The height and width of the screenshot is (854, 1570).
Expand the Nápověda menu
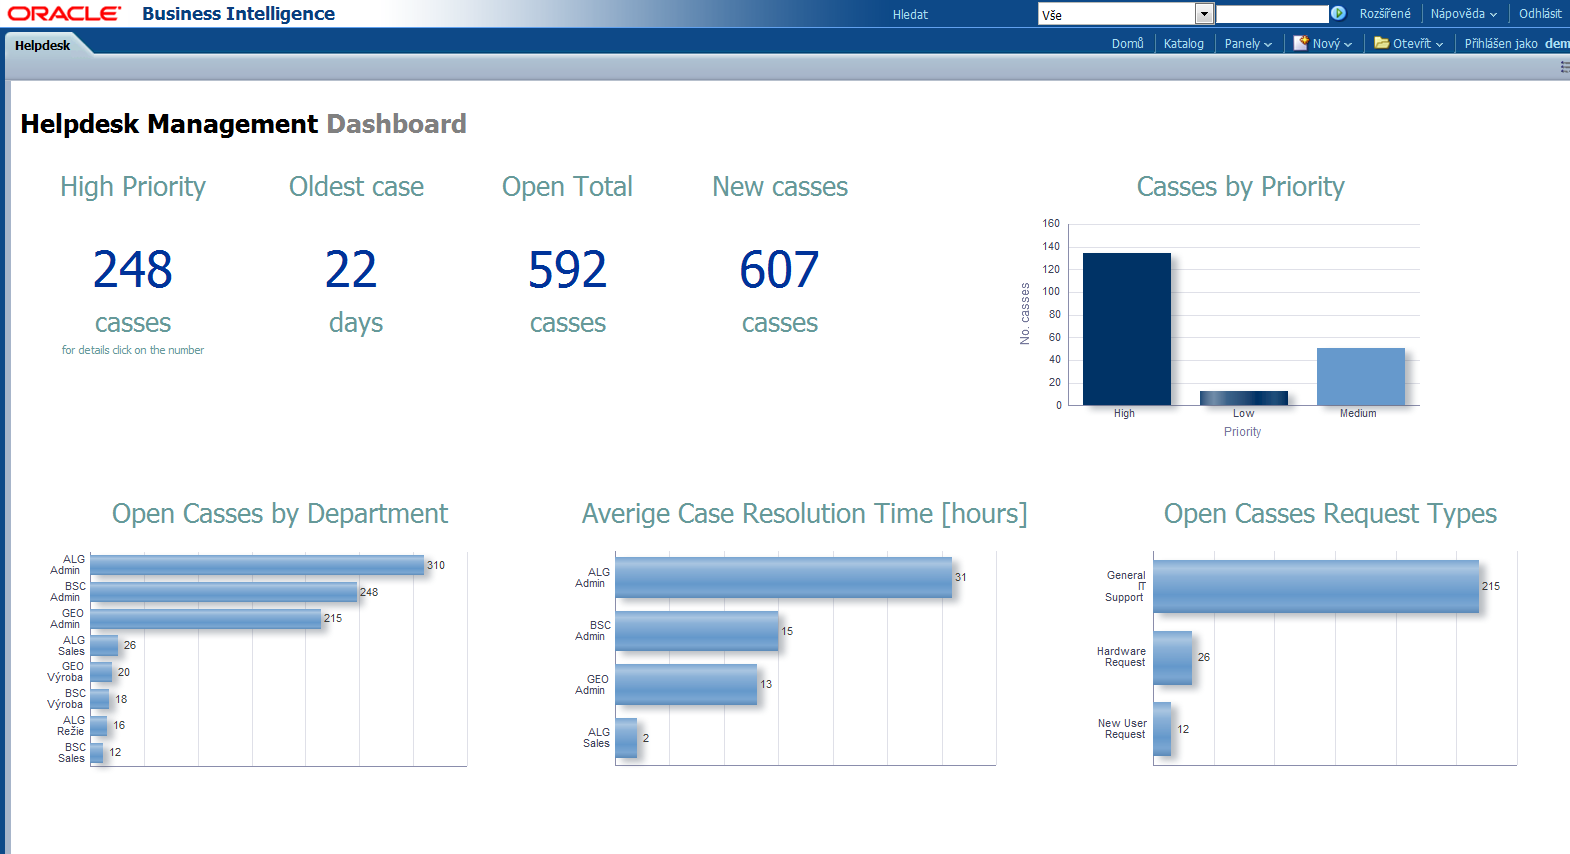1464,14
